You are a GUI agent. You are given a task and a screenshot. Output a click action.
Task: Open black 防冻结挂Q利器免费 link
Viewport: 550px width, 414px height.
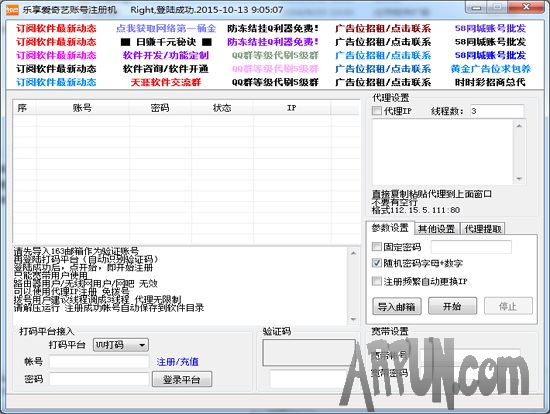273,28
